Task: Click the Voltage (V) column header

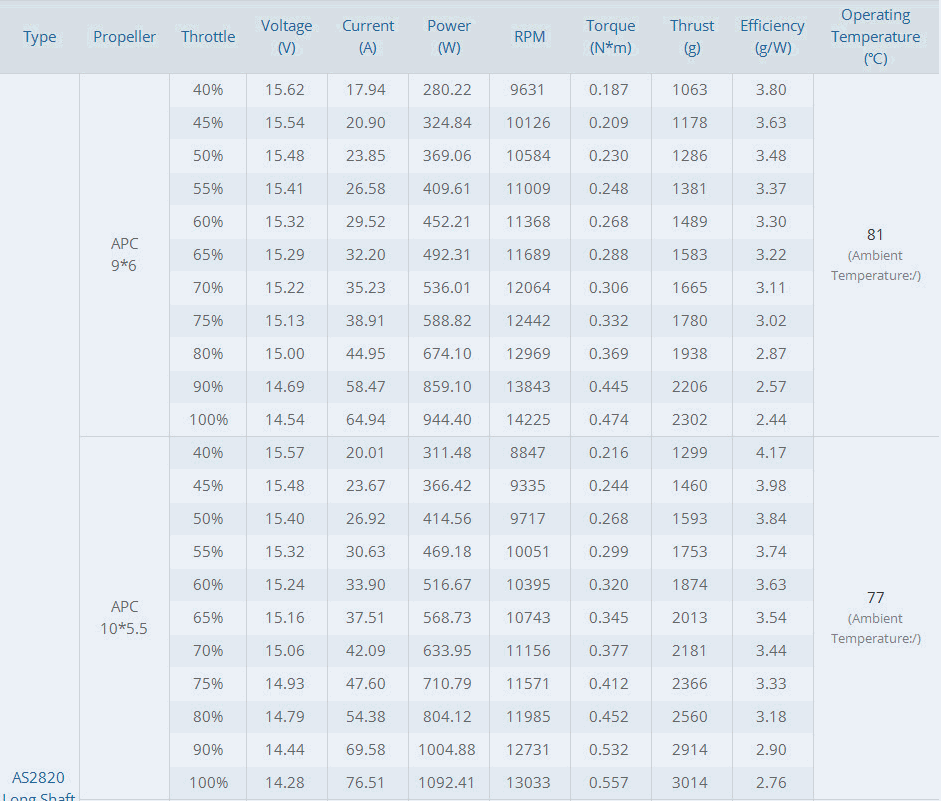Action: [286, 37]
